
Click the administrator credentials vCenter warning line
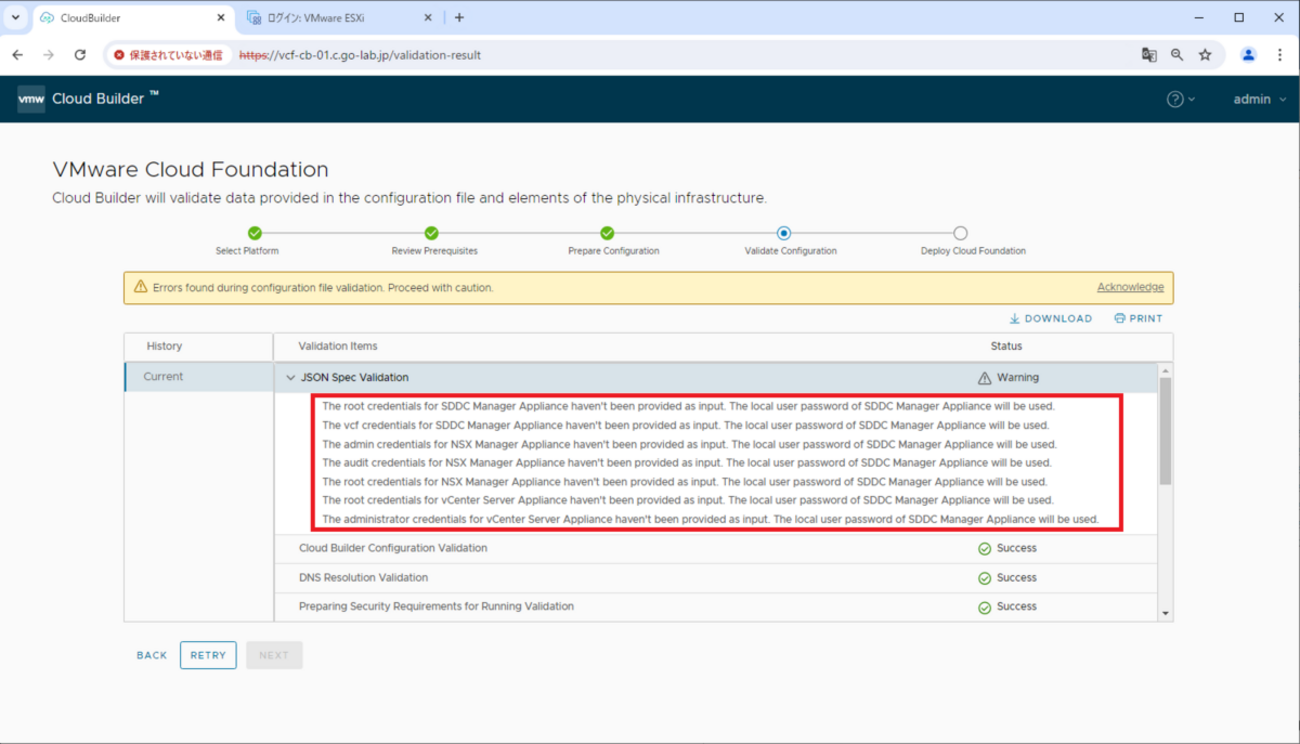coord(710,519)
